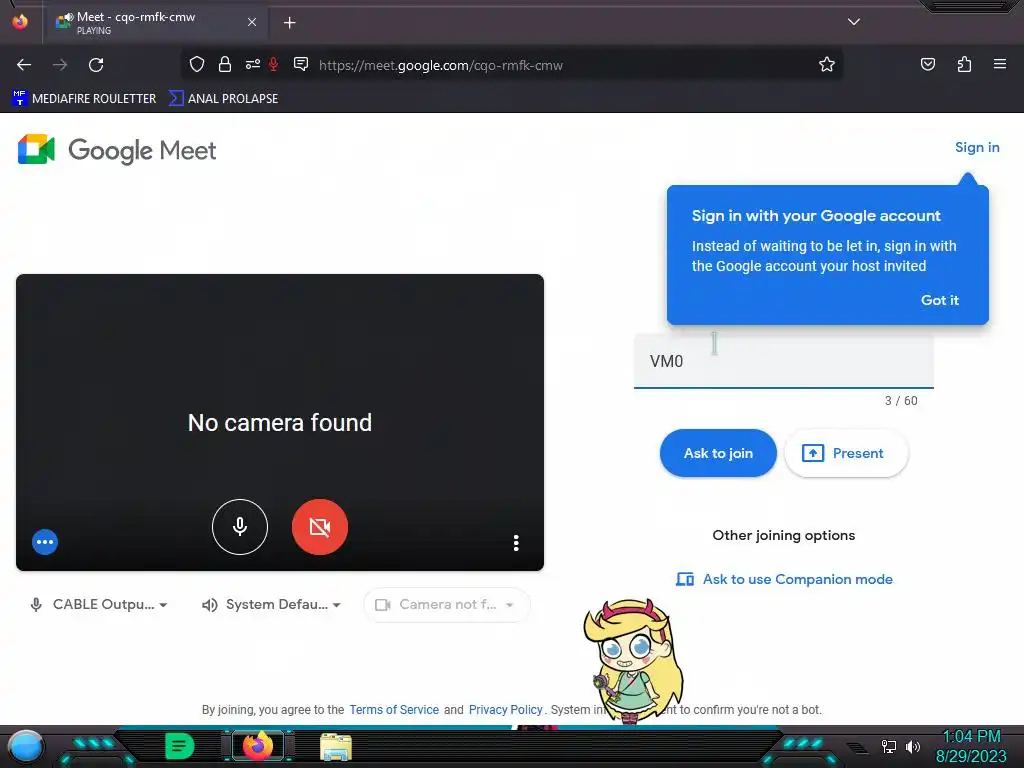
Task: Click the site security padlock icon
Action: (x=225, y=64)
